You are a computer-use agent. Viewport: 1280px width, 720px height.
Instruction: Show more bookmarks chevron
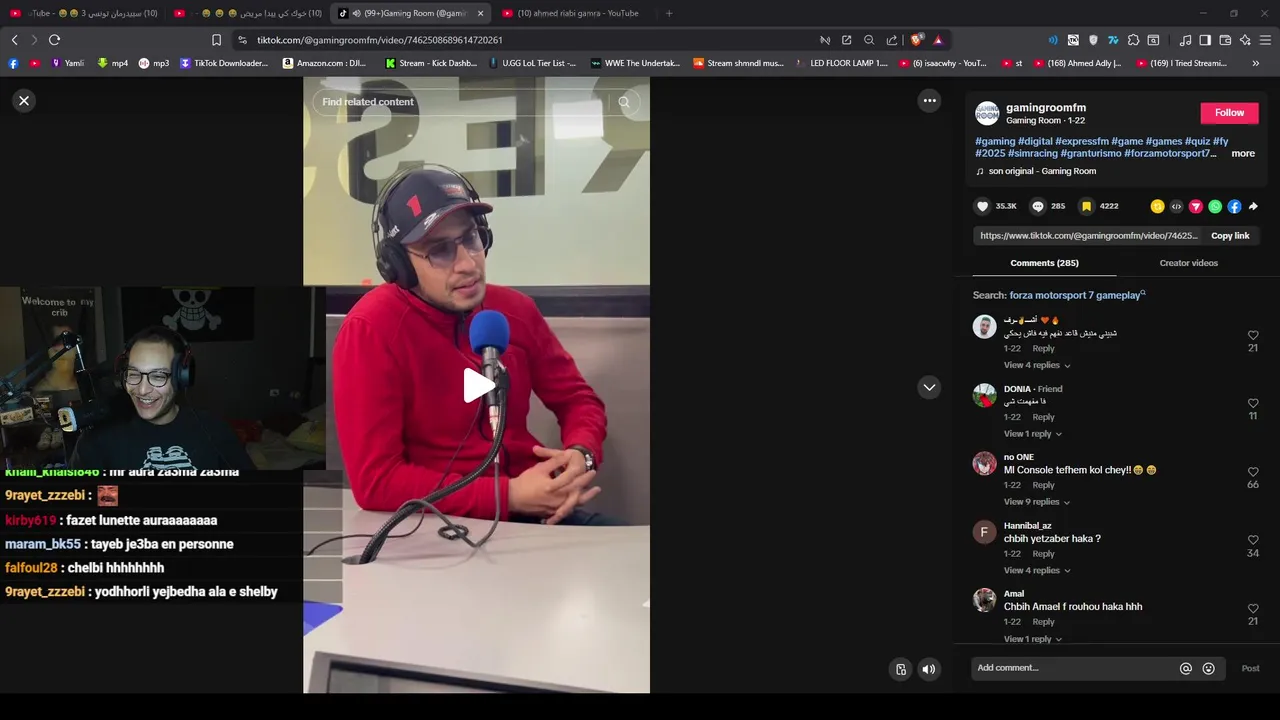(1255, 63)
